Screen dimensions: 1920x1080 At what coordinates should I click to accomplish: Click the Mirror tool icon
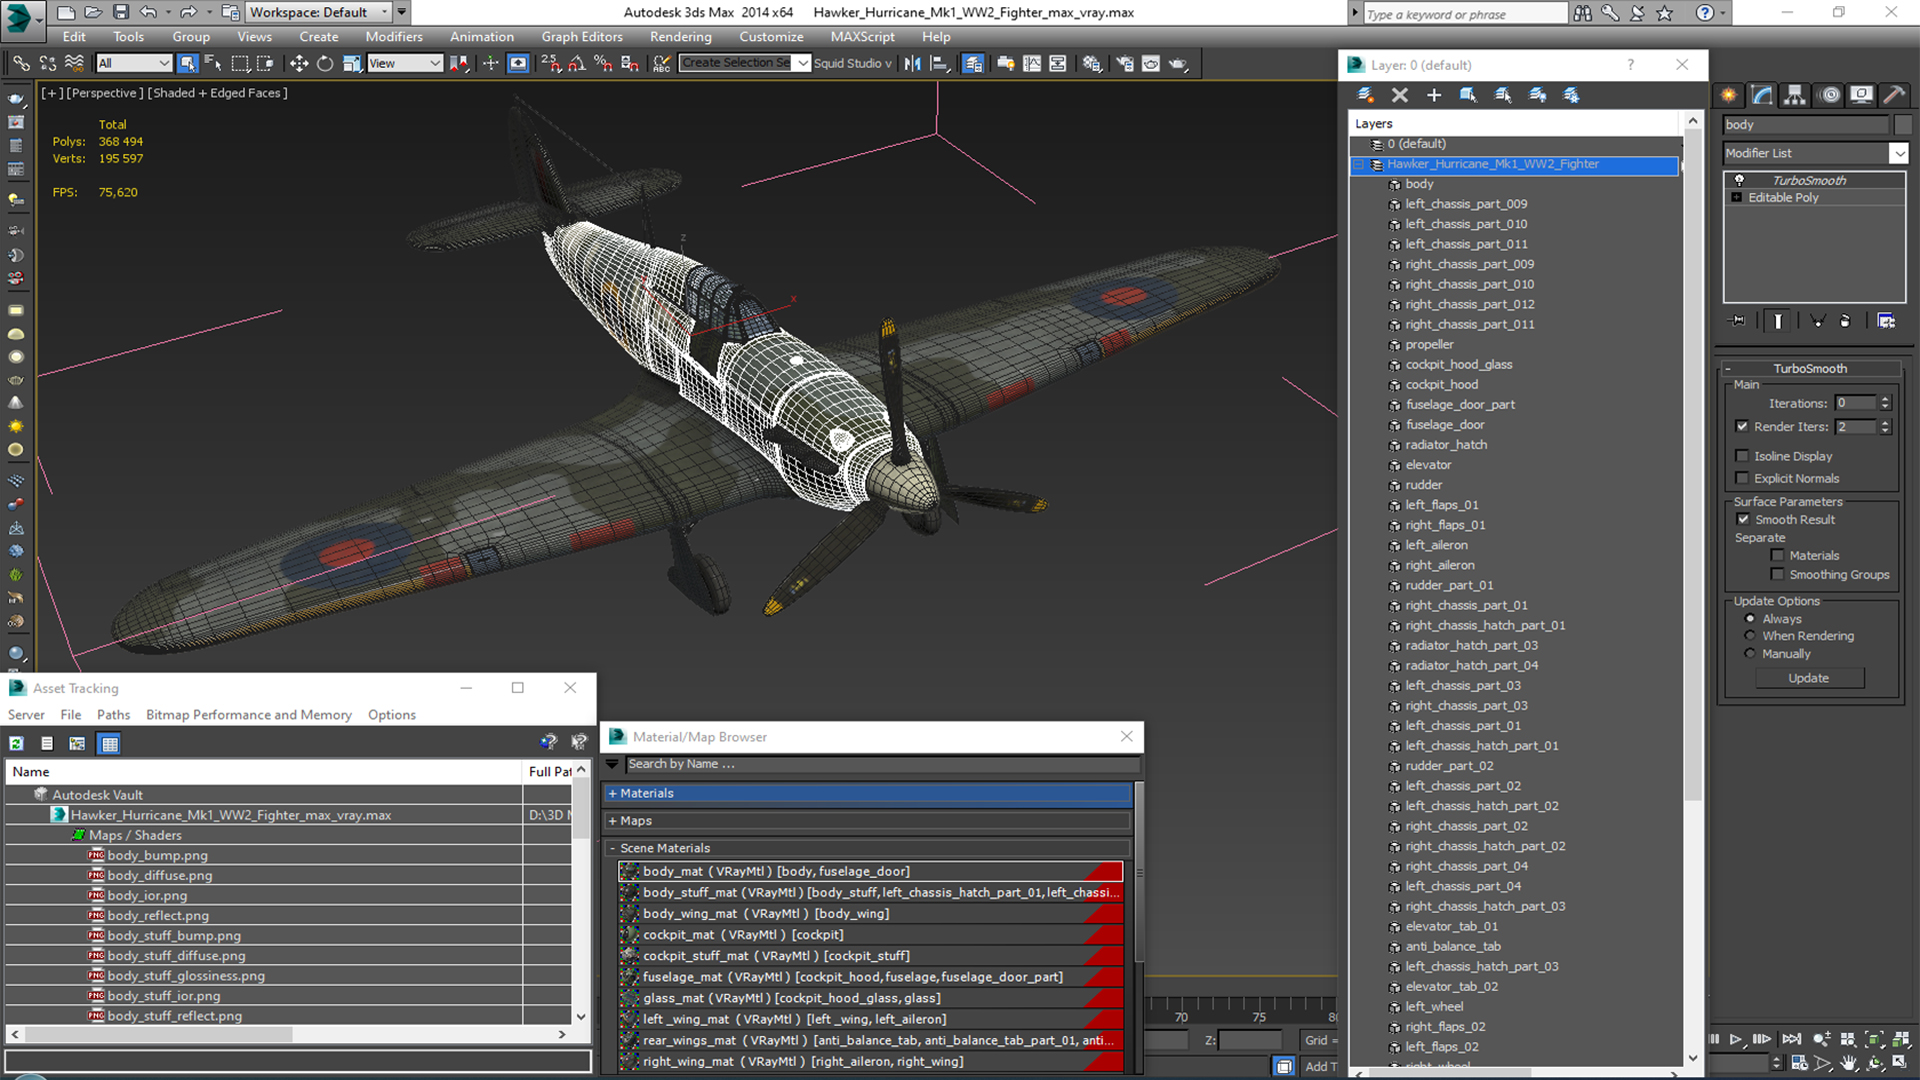(912, 63)
